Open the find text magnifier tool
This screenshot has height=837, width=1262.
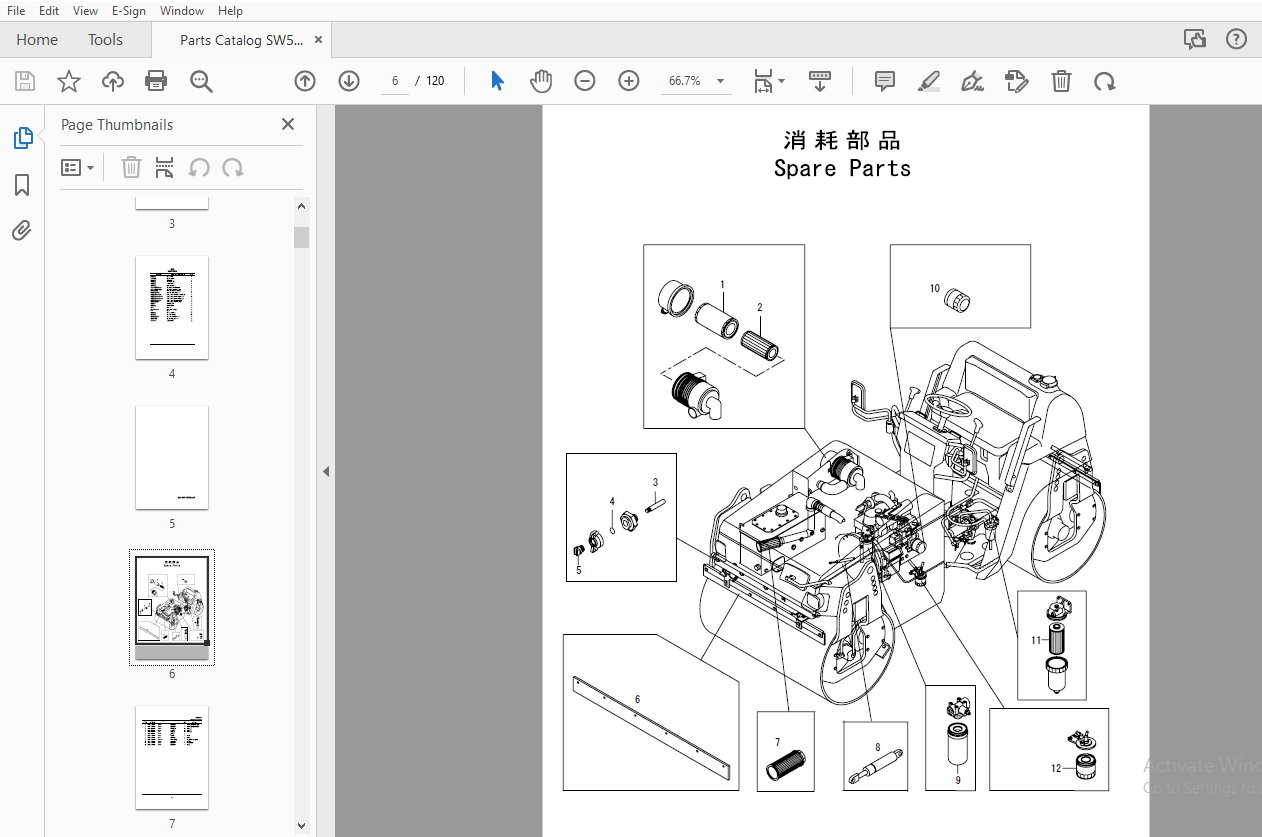[x=201, y=81]
